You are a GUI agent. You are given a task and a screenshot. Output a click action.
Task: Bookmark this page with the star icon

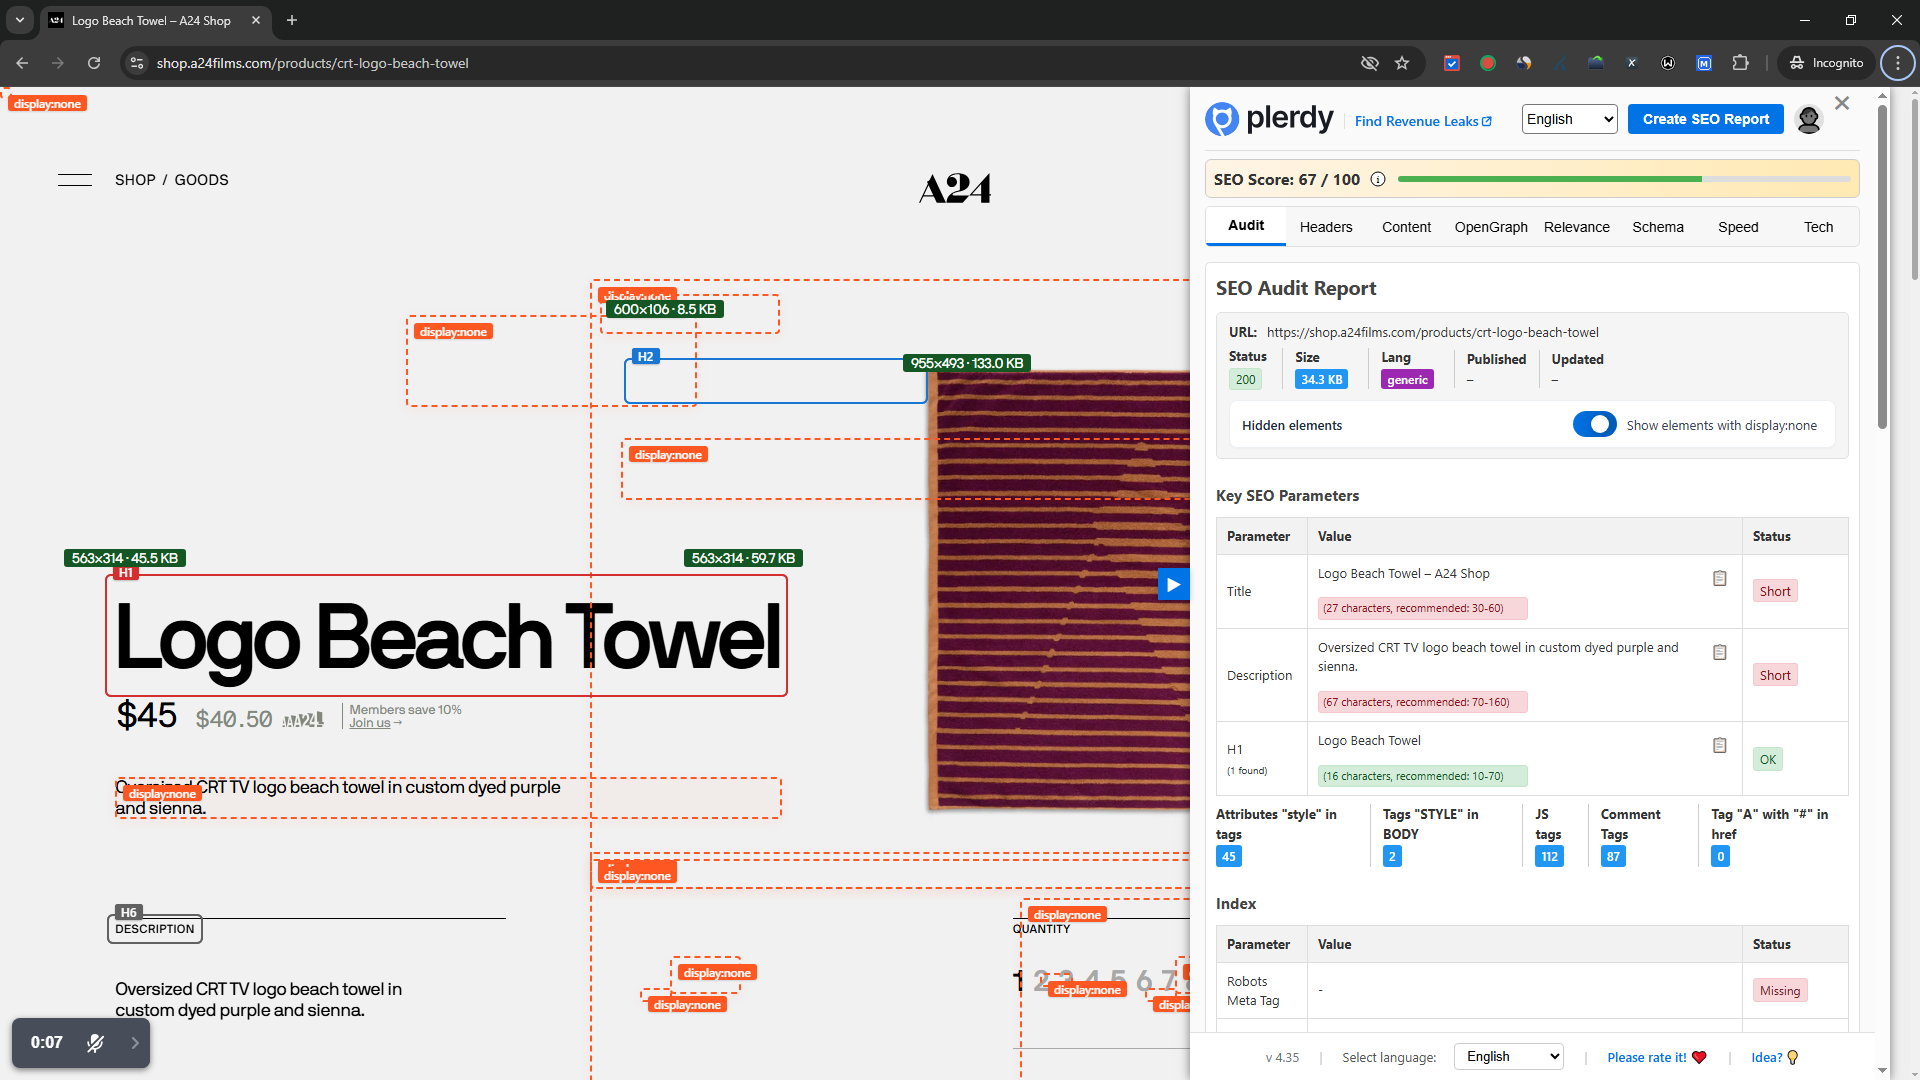[1402, 63]
